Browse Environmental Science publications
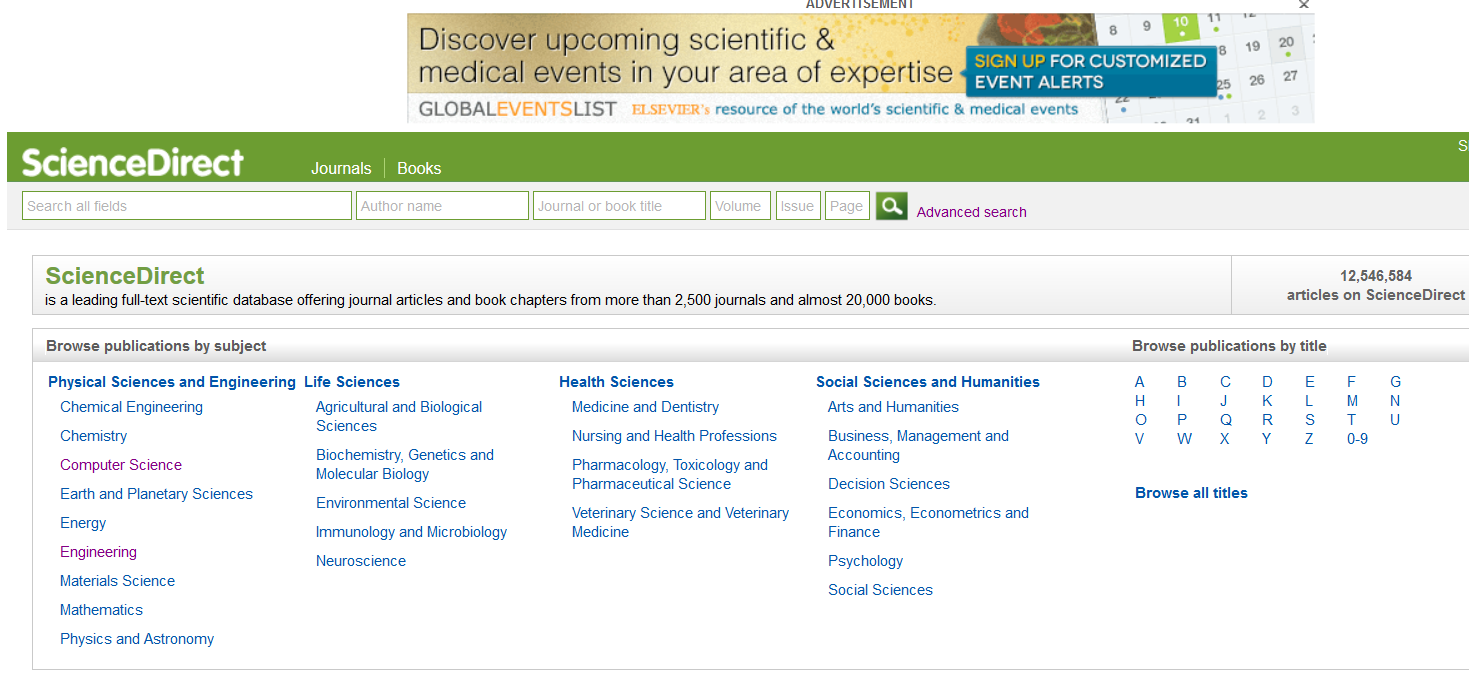The image size is (1469, 678). coord(391,503)
